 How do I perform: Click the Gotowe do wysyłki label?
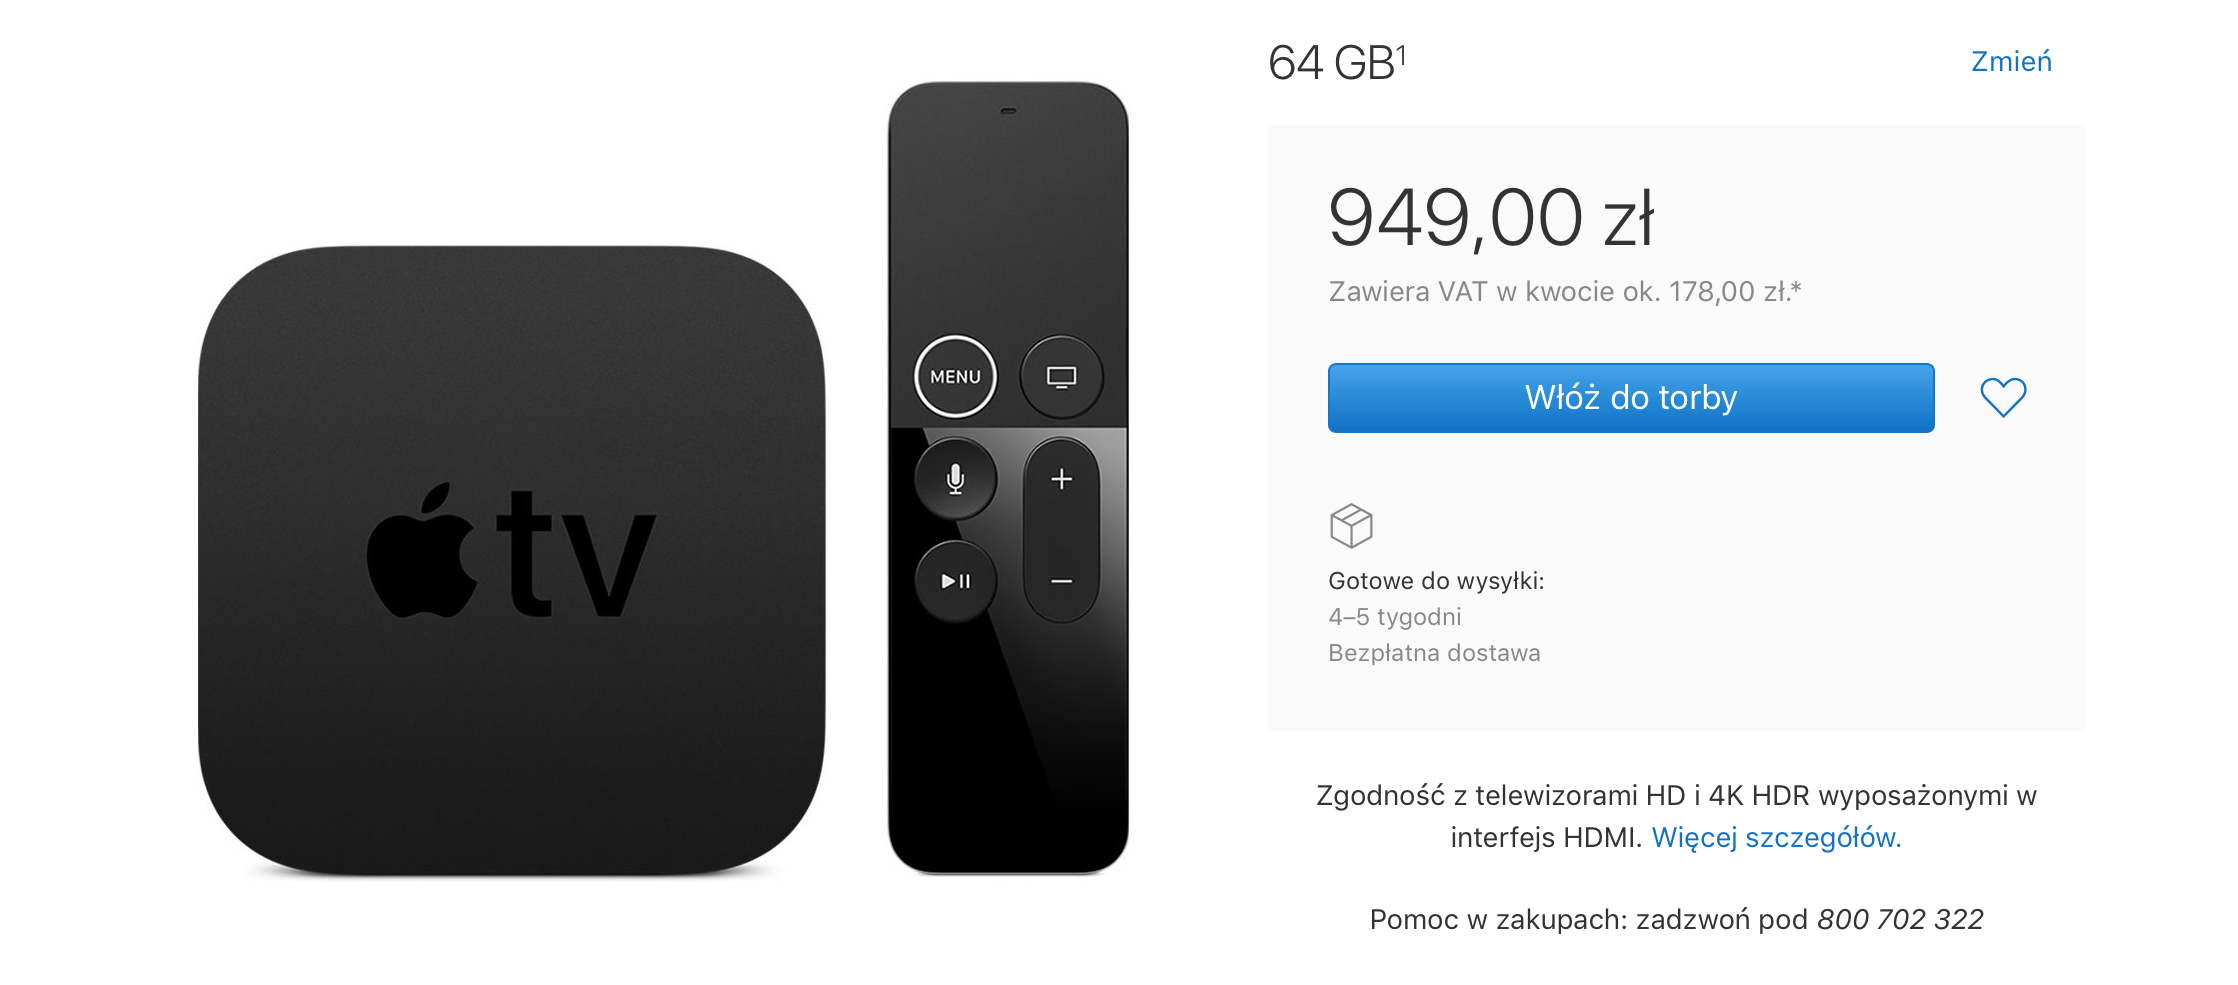coord(1436,581)
